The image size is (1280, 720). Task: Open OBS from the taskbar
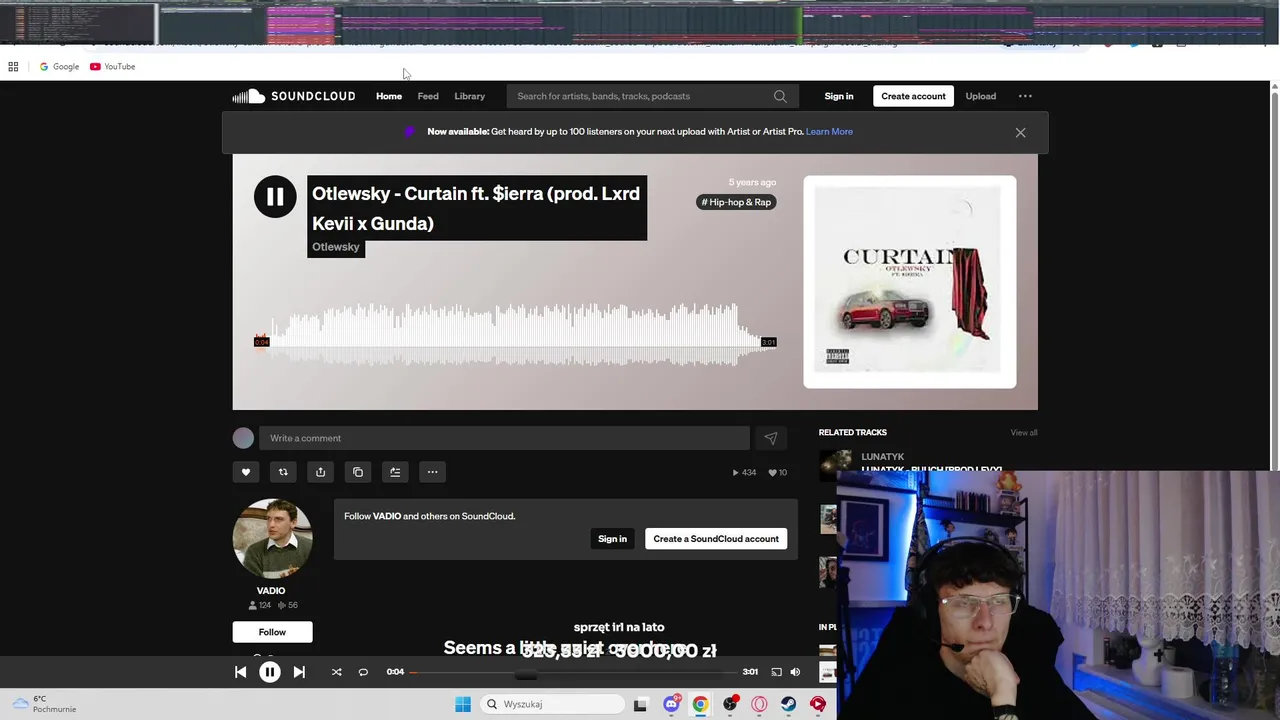click(x=730, y=704)
